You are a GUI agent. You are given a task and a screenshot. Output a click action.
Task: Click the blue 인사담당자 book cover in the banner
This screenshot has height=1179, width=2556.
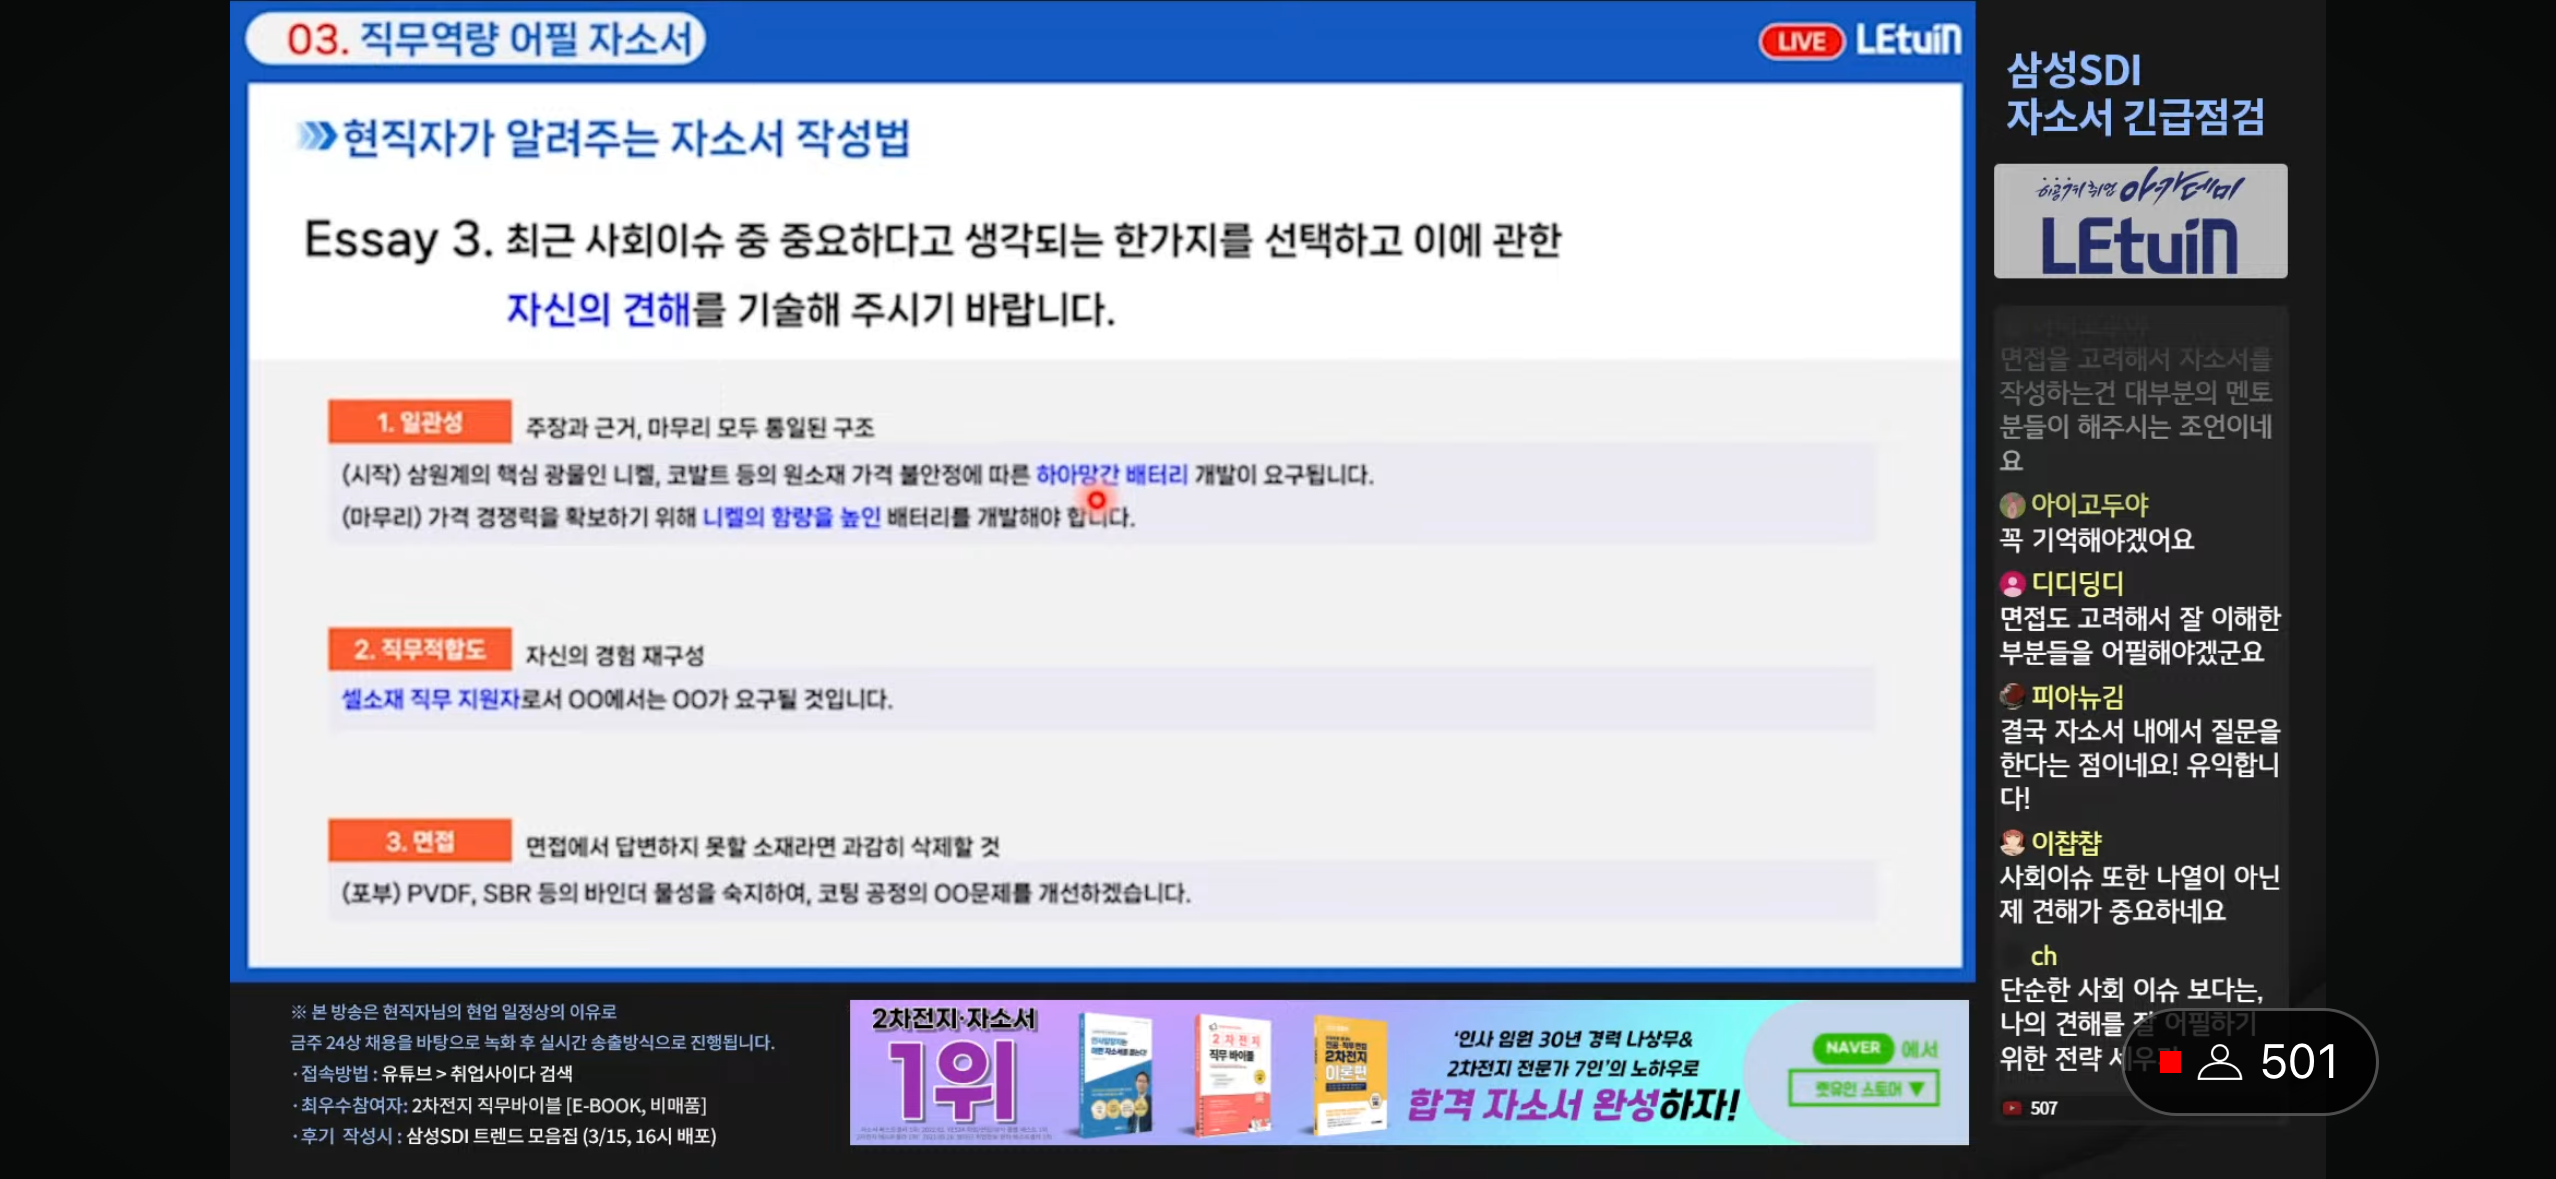(x=1117, y=1075)
